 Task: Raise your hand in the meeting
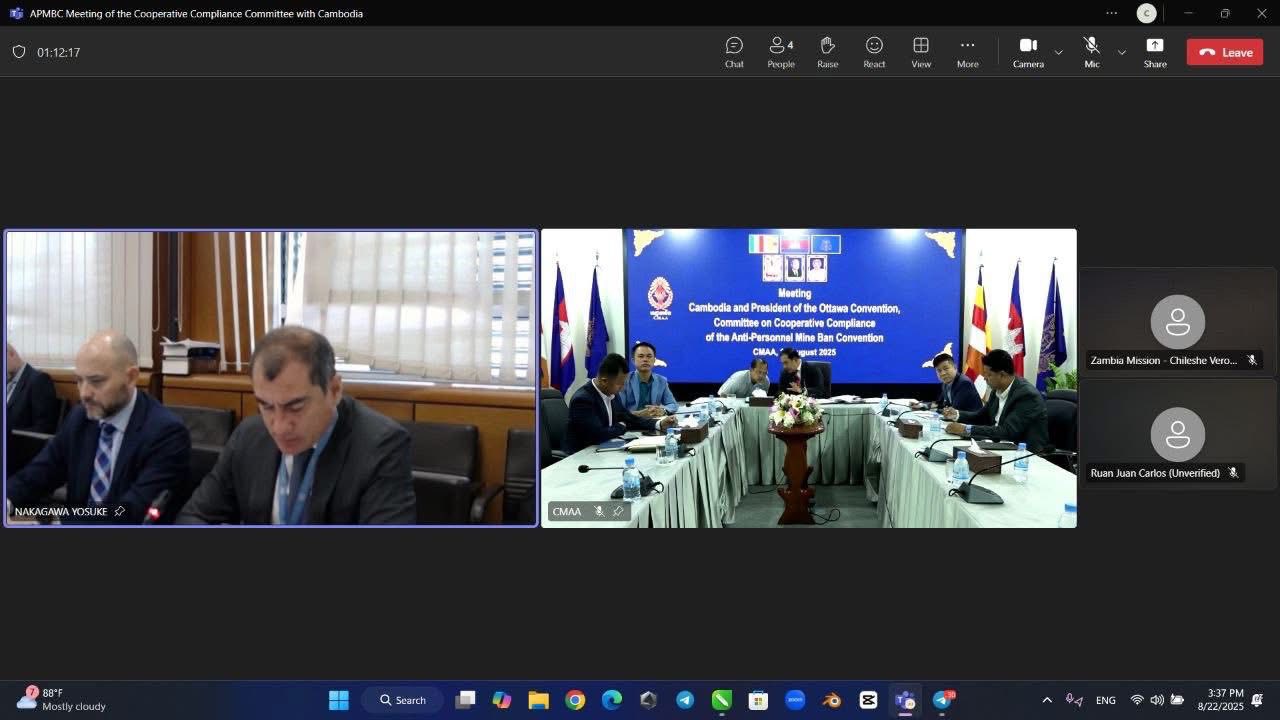click(x=827, y=52)
